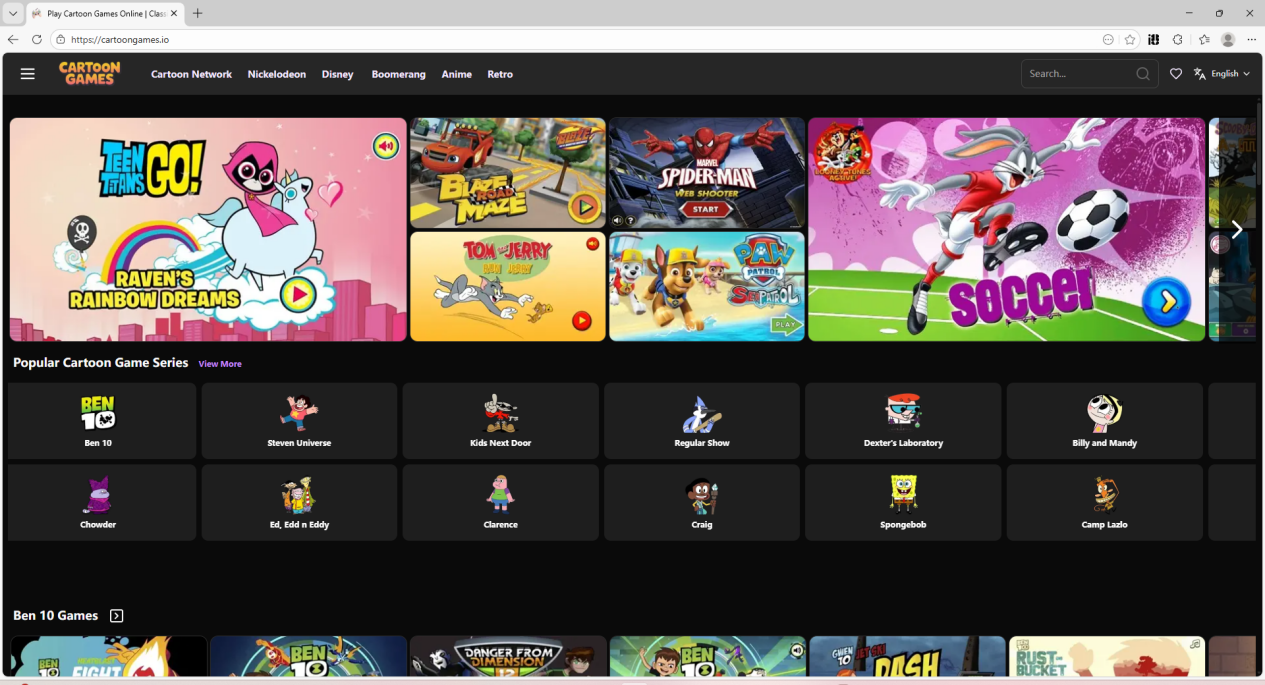Open the Nickelodeon menu item
The image size is (1265, 685).
click(277, 74)
